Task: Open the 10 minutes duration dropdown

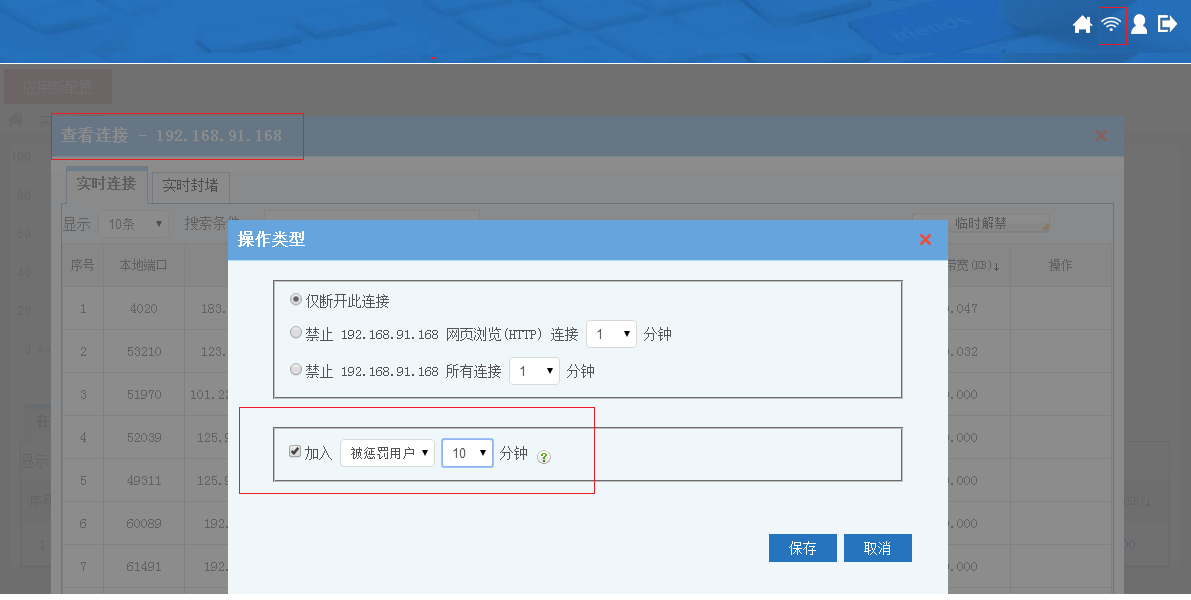Action: click(x=467, y=453)
